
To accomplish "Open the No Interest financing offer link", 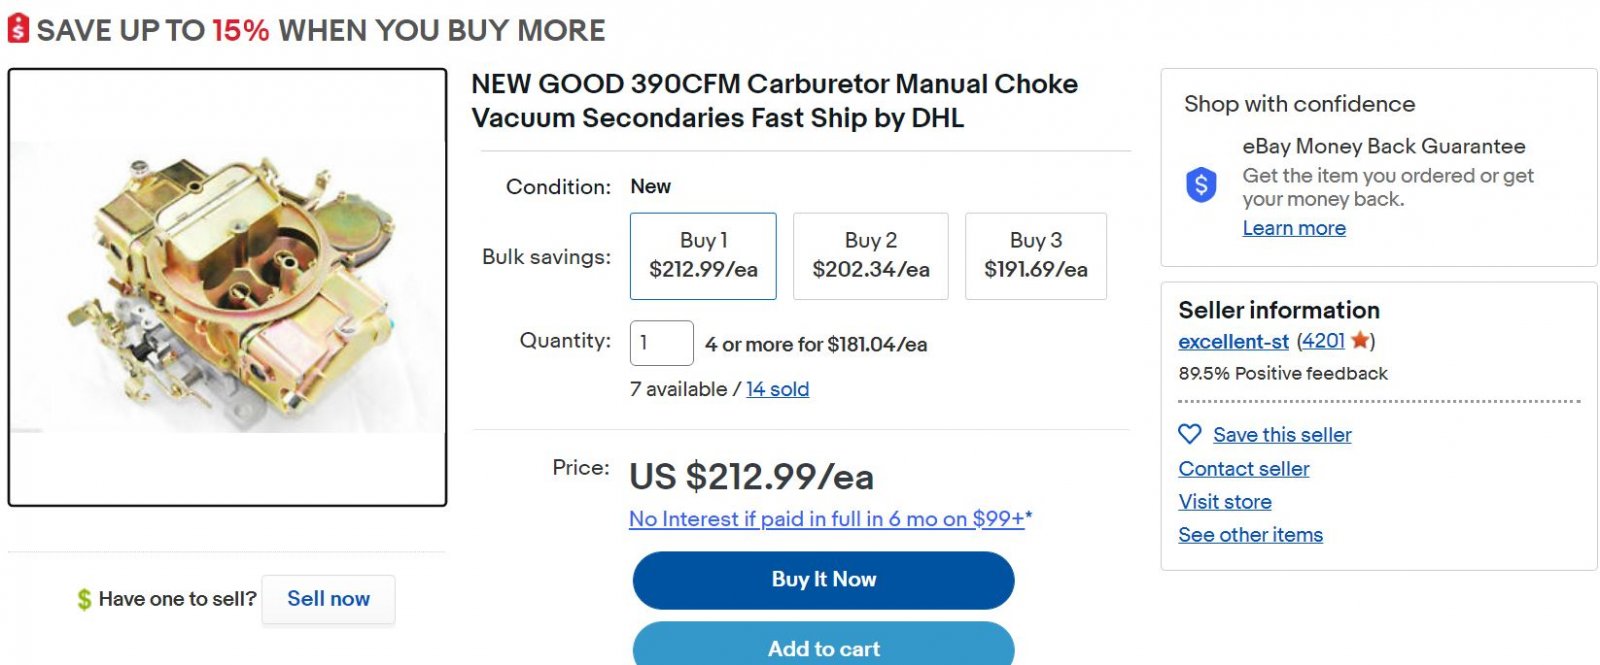I will tap(827, 519).
